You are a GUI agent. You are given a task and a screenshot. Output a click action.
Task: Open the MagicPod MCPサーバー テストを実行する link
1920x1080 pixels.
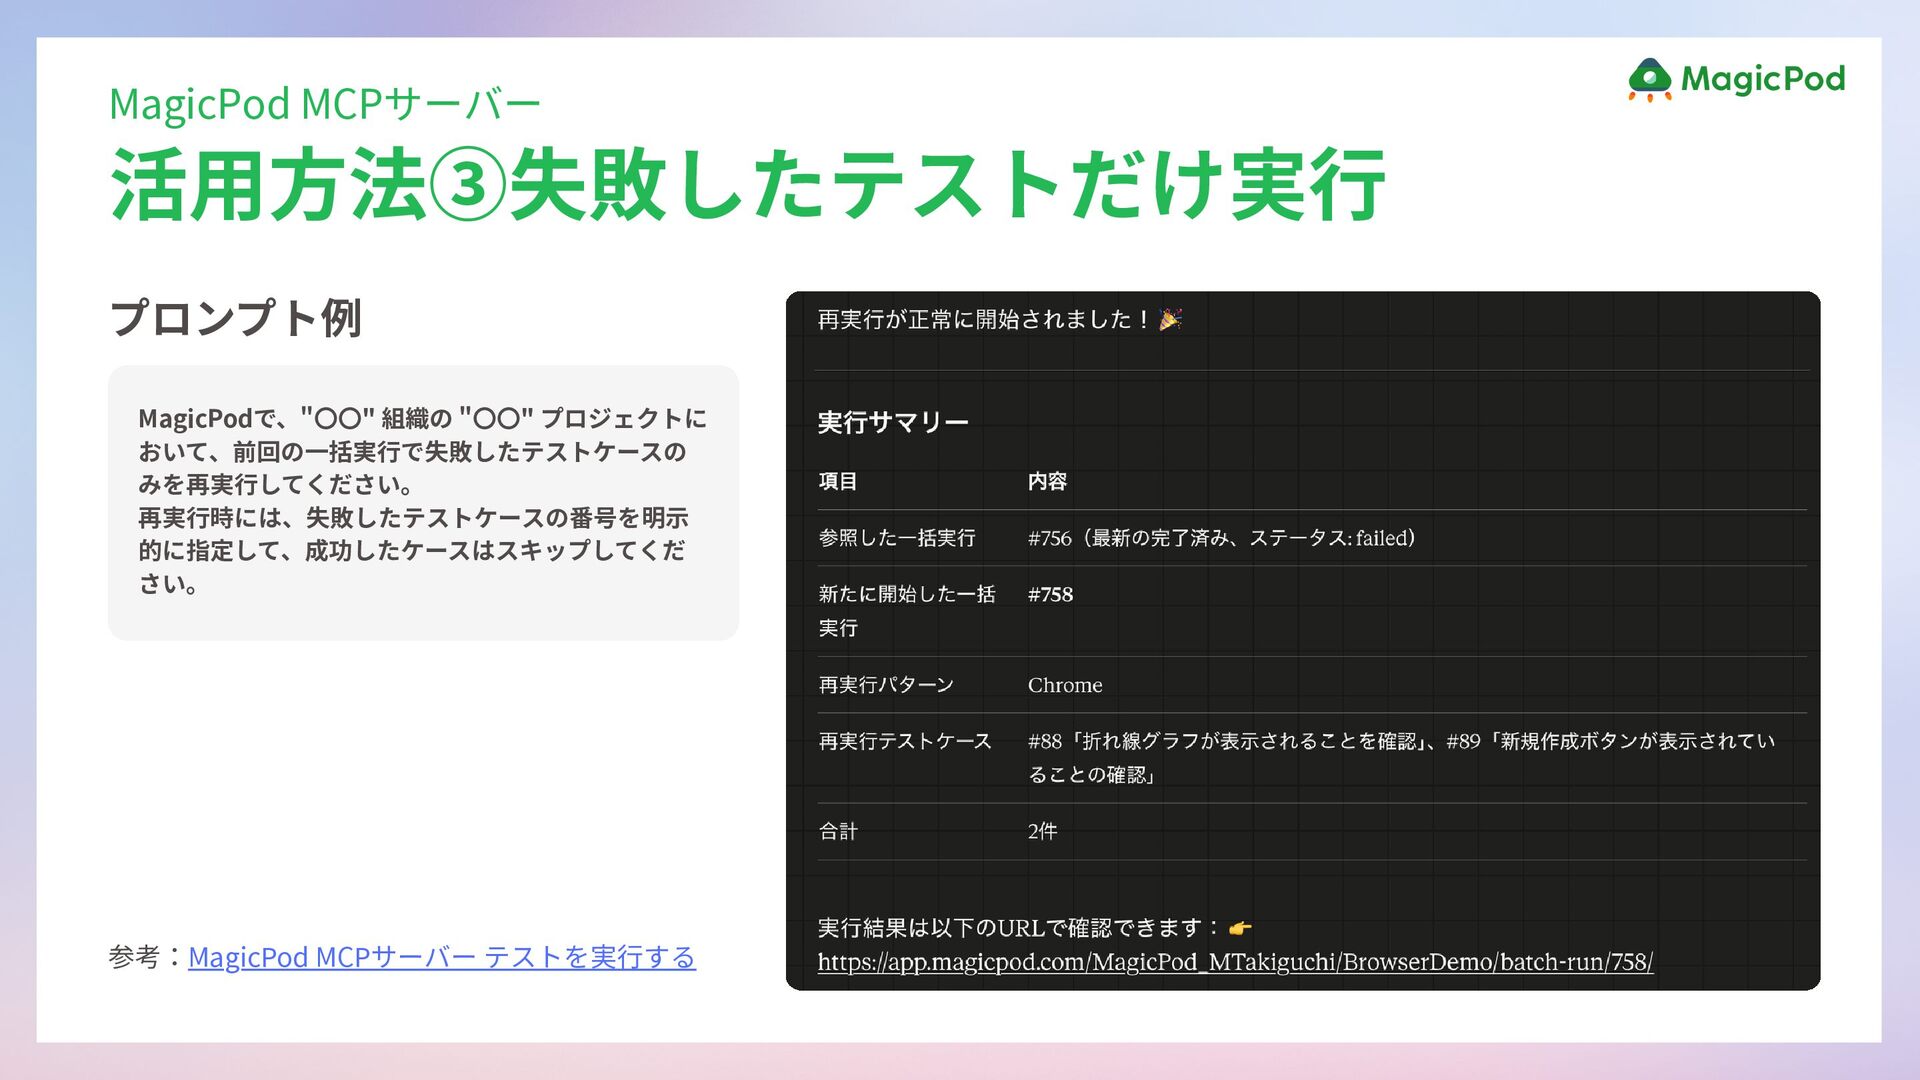(441, 957)
